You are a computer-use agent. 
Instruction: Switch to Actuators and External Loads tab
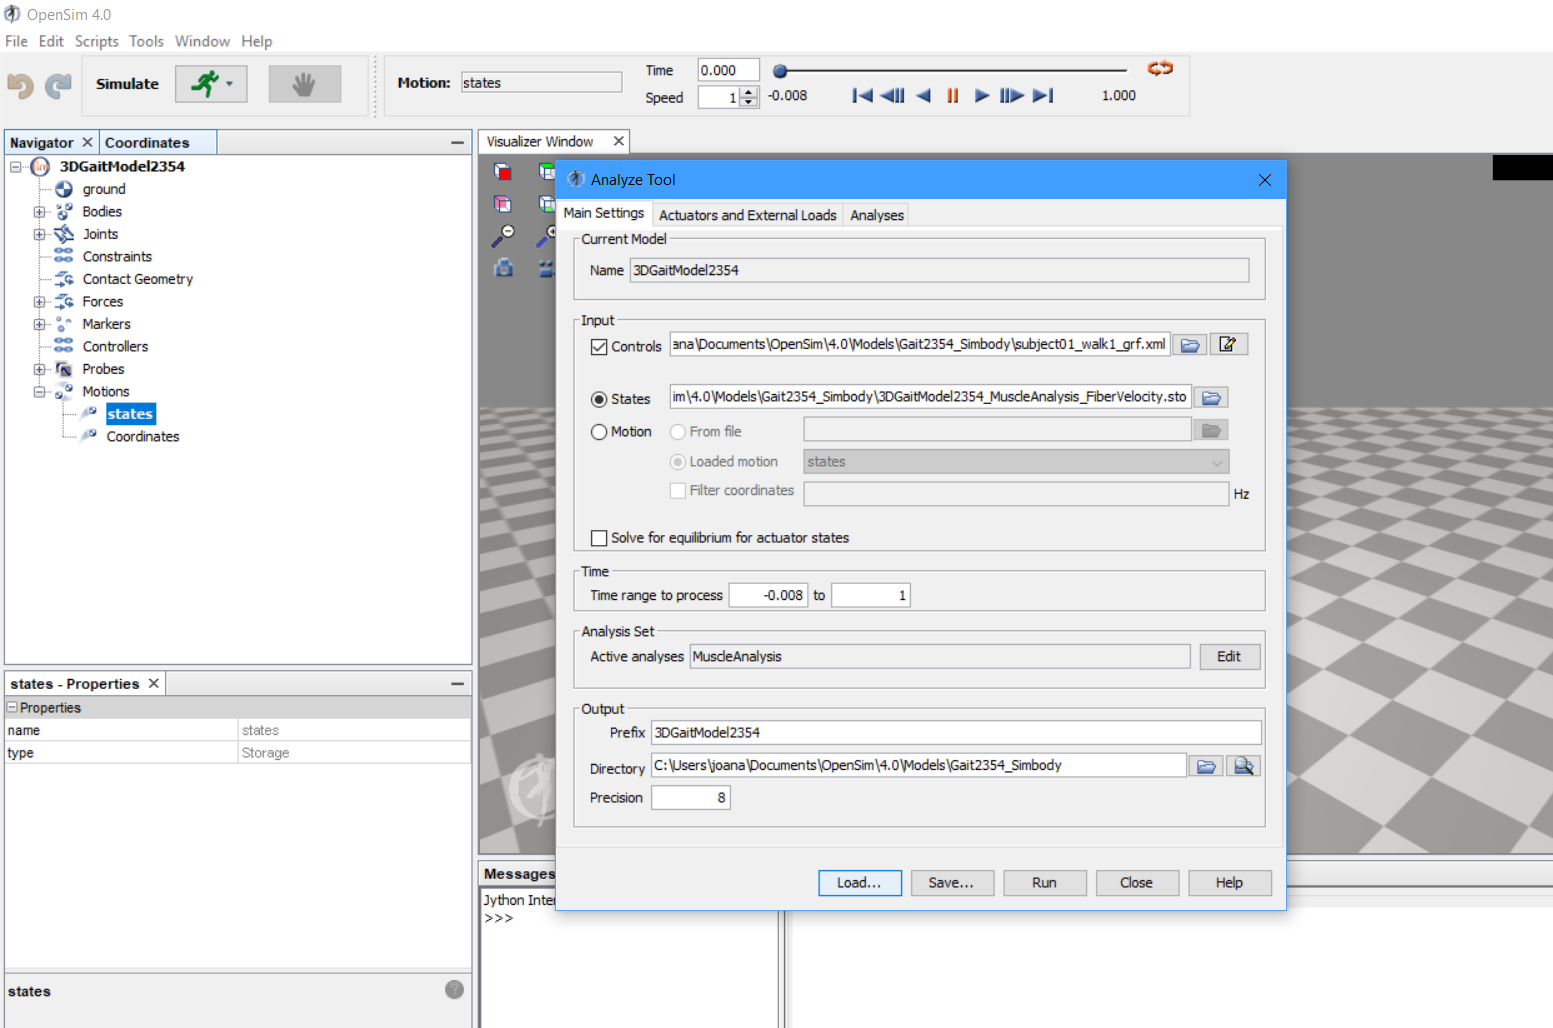[747, 215]
